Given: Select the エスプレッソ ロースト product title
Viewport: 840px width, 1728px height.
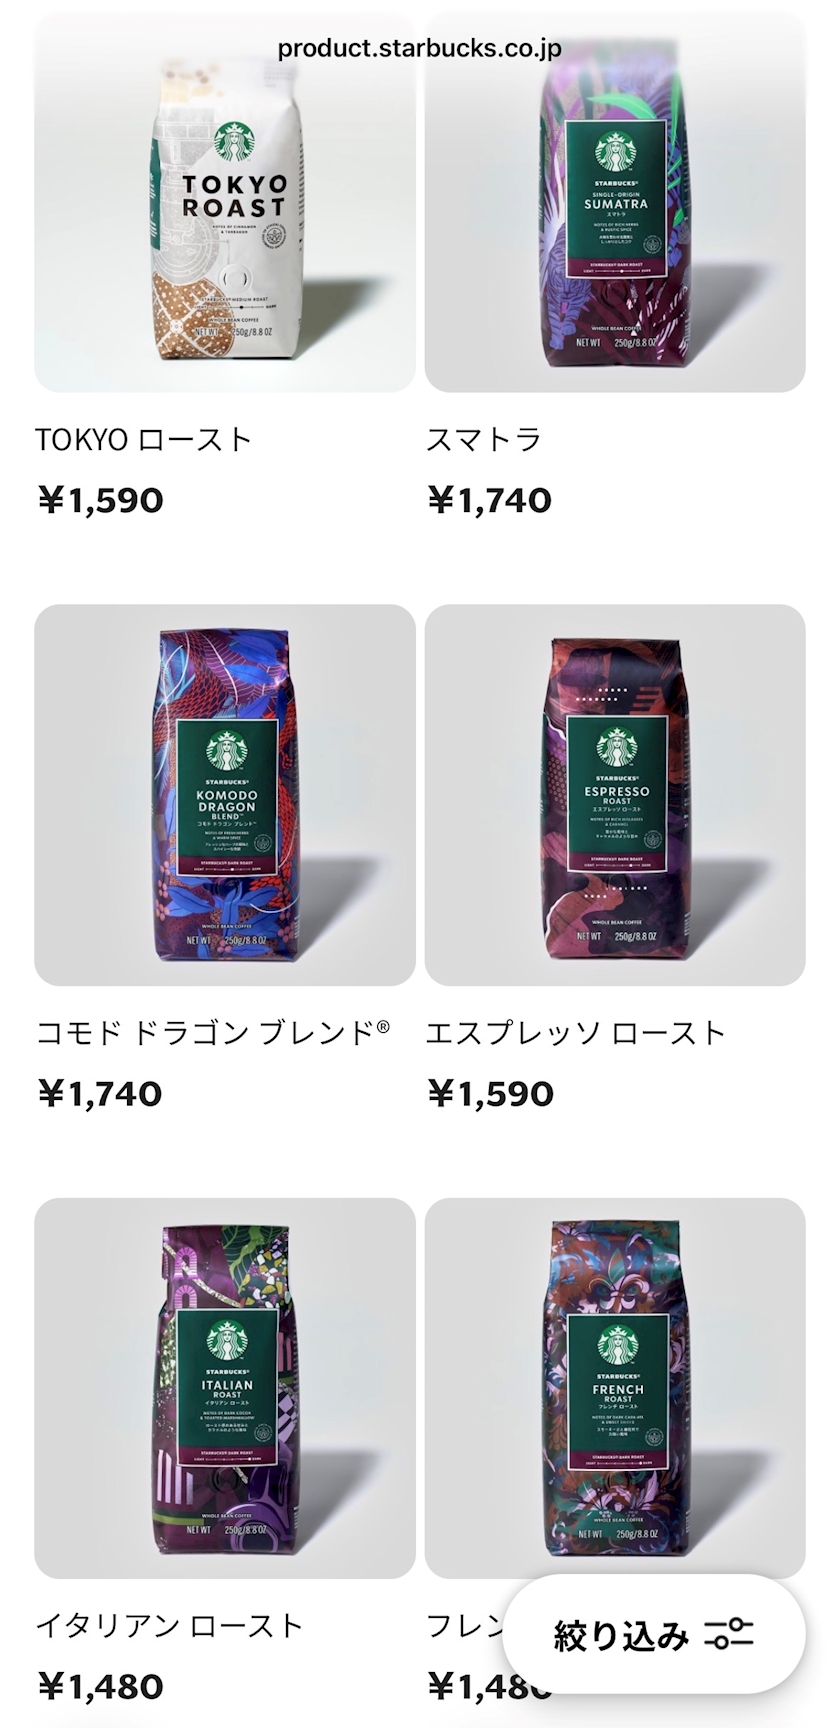Looking at the screenshot, I should pyautogui.click(x=576, y=1033).
